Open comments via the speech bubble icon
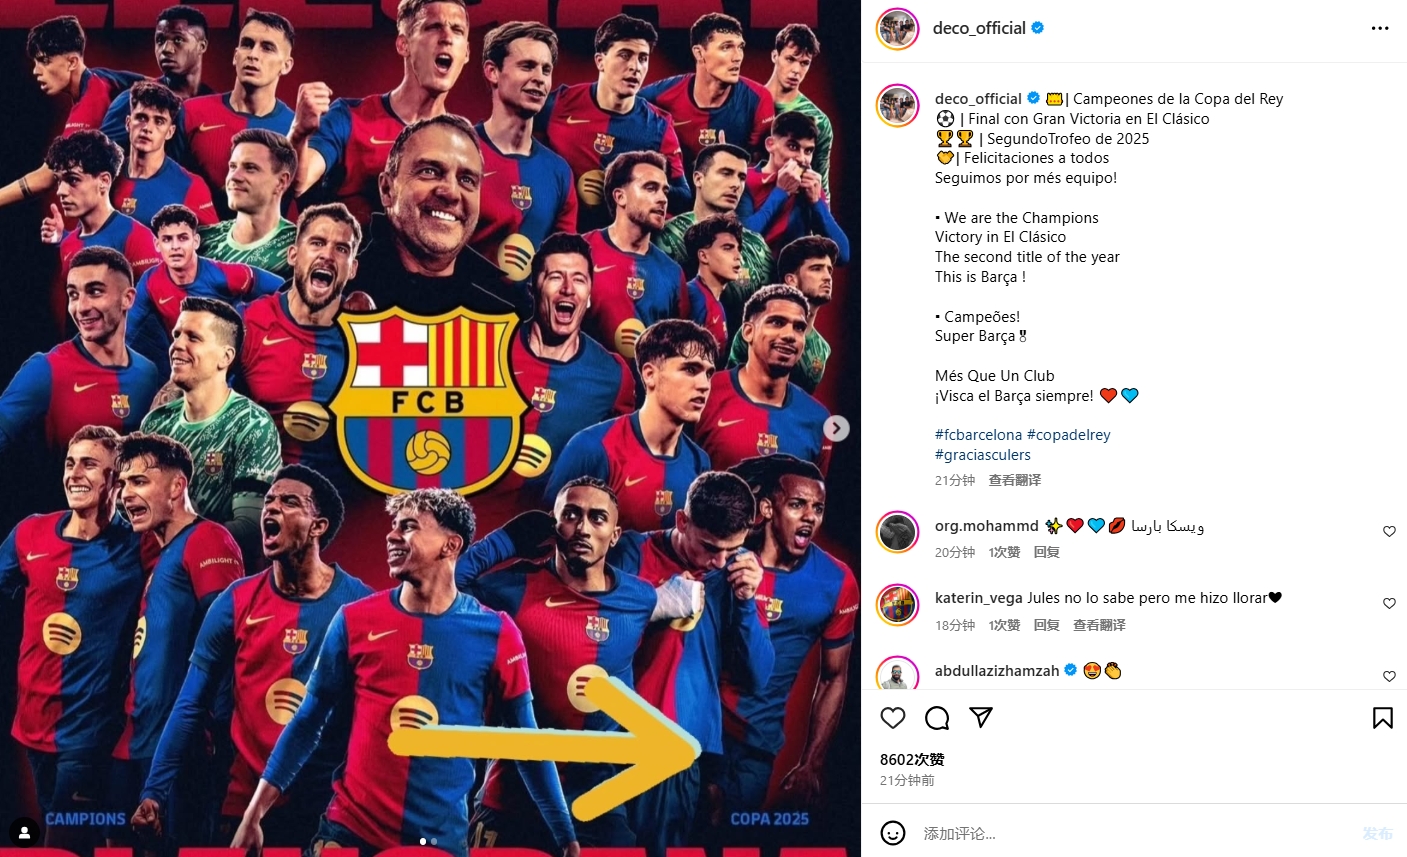This screenshot has width=1407, height=857. coord(937,718)
